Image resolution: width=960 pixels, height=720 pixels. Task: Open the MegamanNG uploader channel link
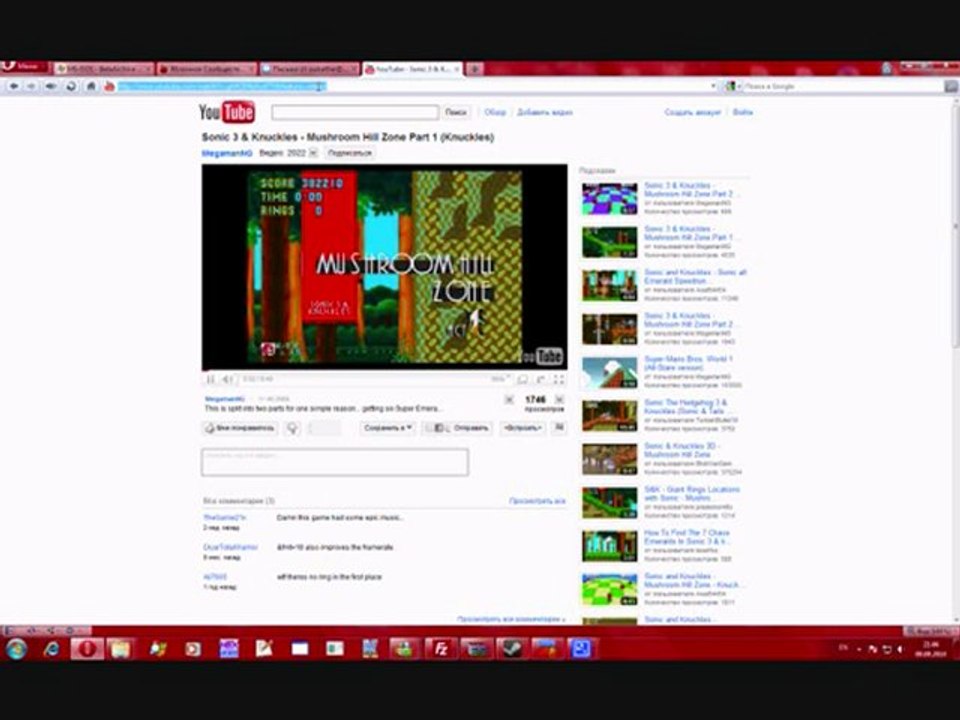227,153
